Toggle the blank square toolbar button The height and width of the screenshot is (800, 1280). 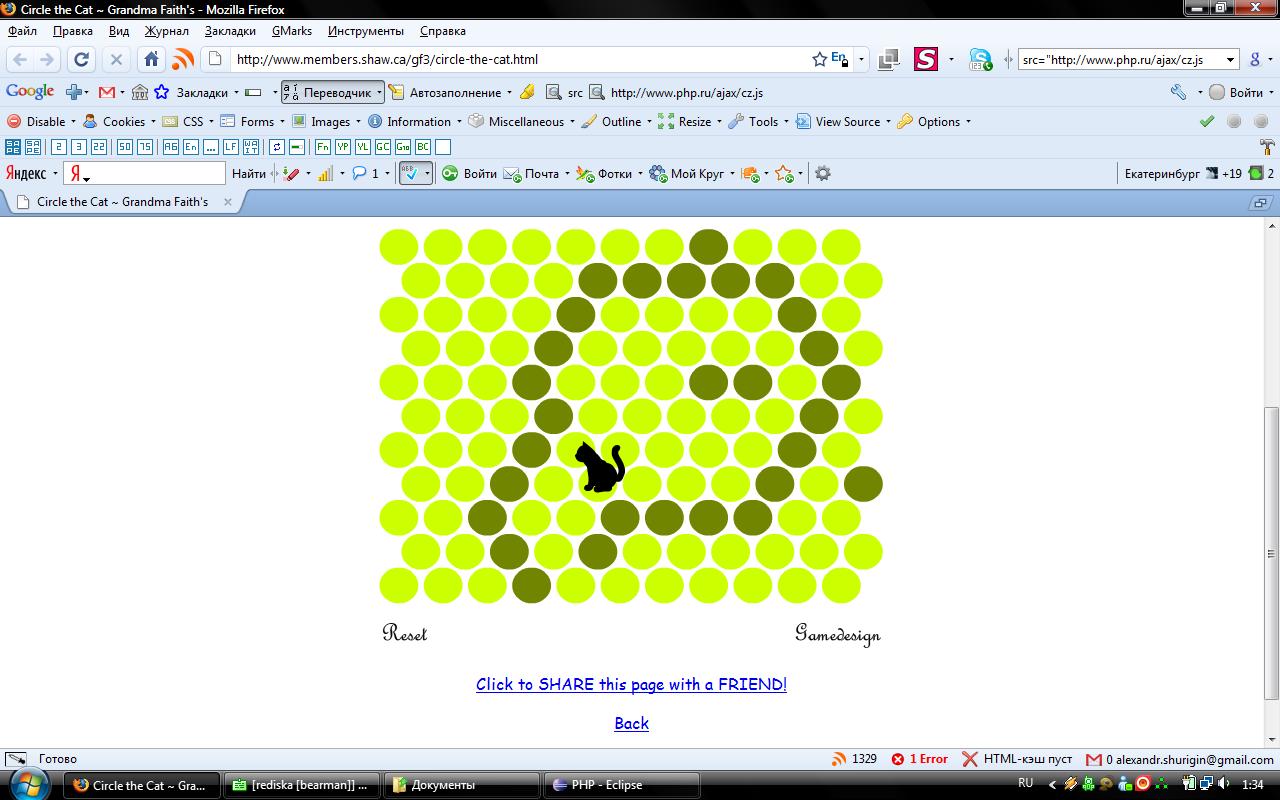[443, 147]
